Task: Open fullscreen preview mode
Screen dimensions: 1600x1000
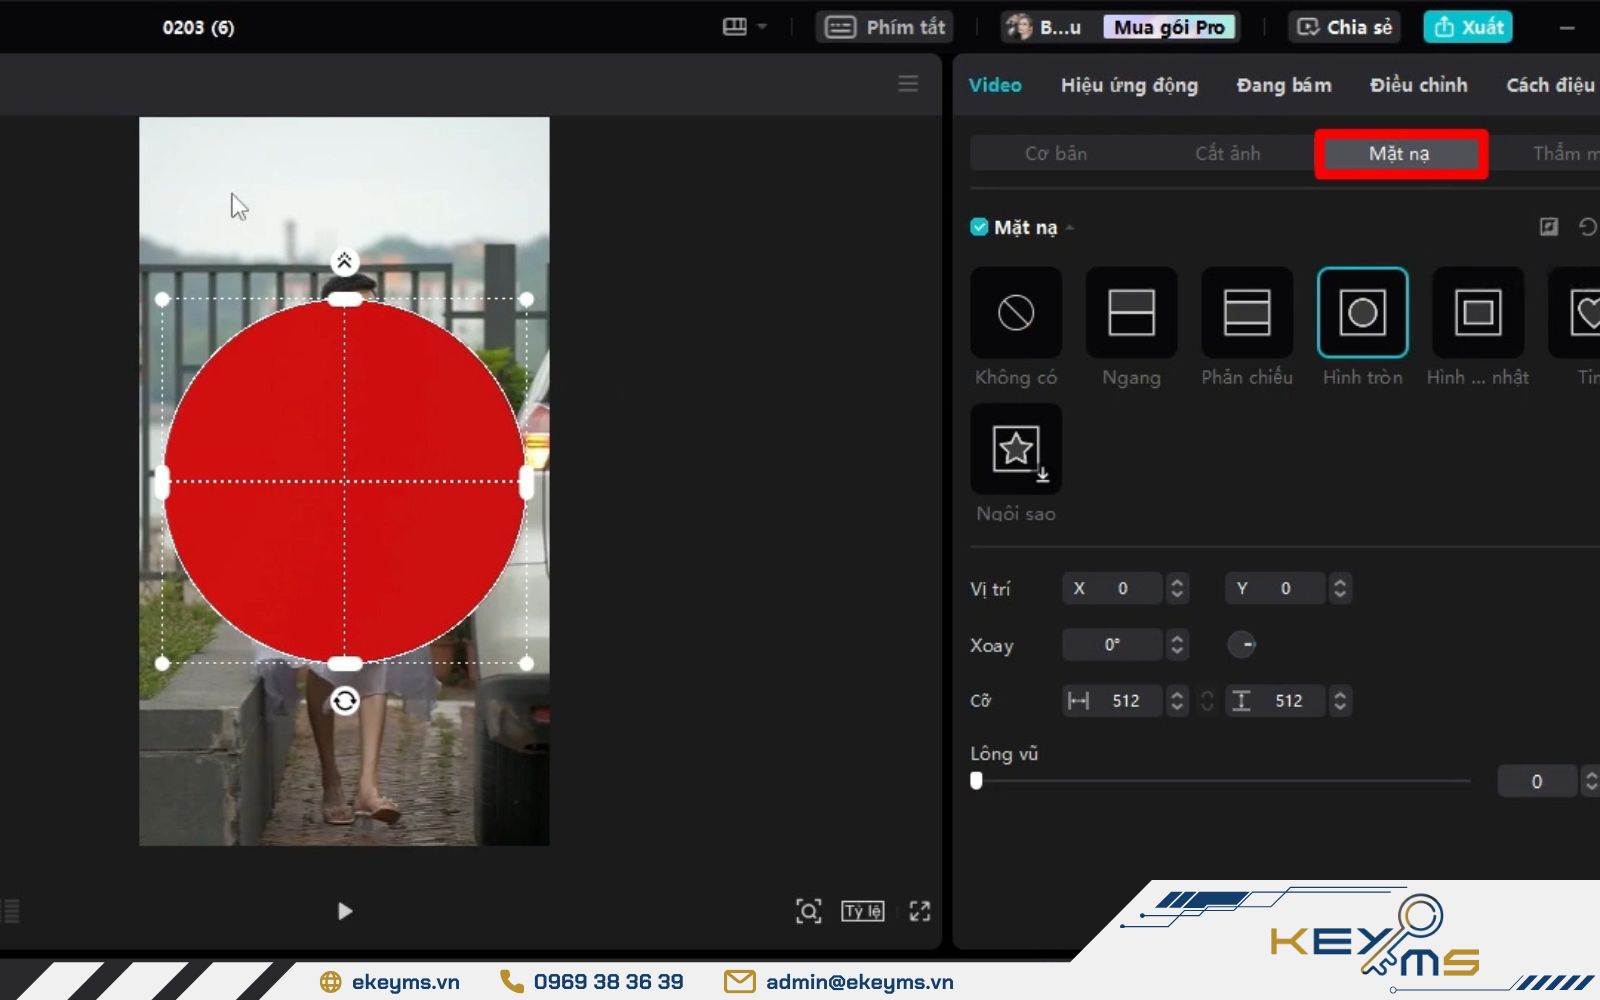Action: 919,911
